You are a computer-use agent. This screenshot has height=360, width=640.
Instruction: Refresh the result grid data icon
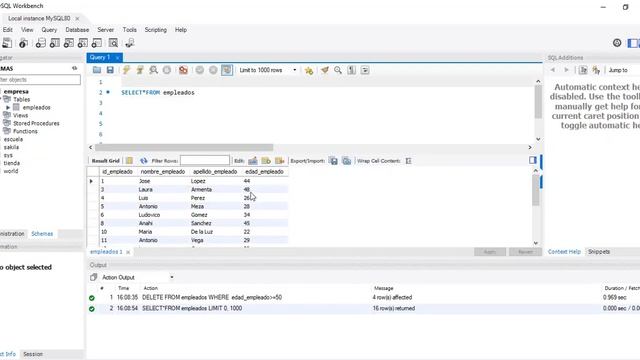point(143,161)
